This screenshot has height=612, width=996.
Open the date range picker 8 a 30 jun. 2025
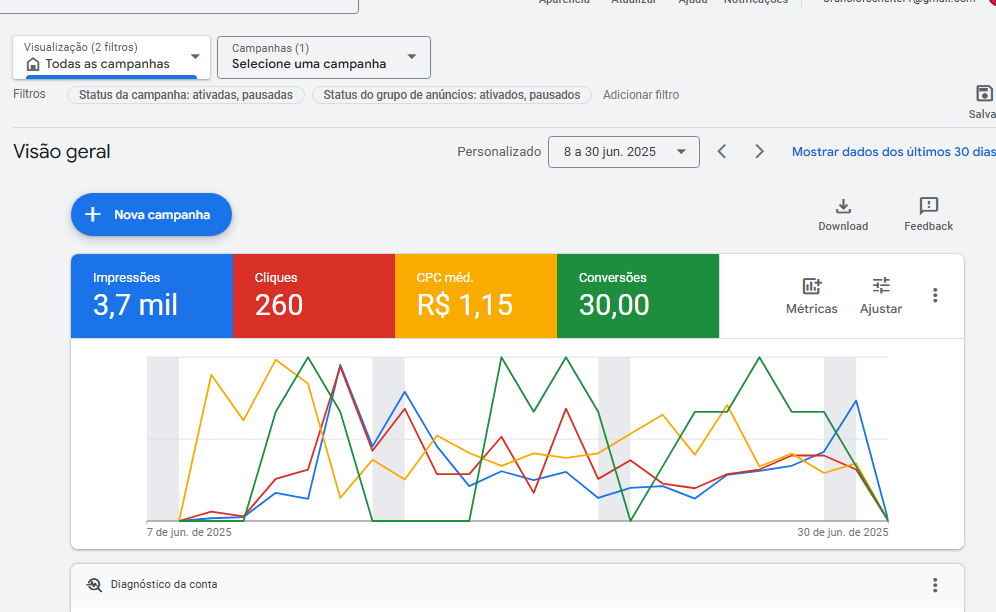(623, 152)
